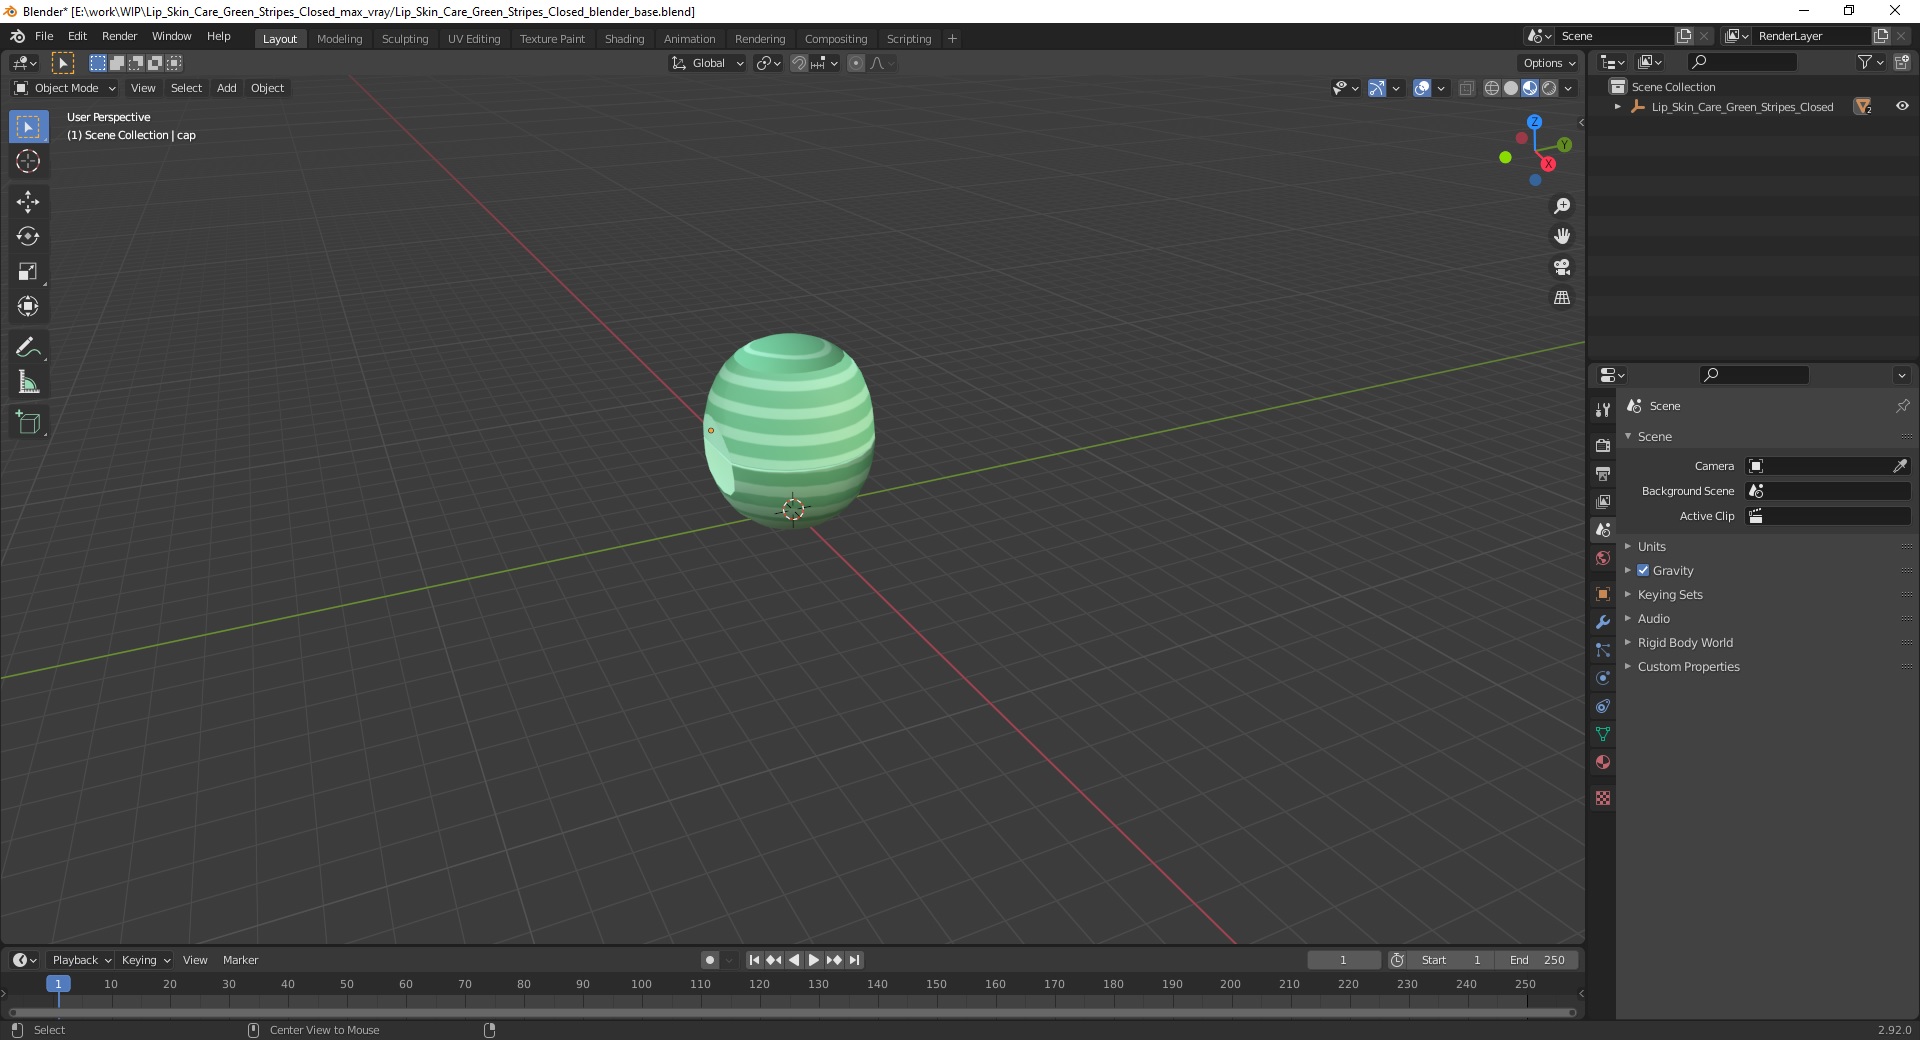Toggle snapping magnet in header

click(799, 63)
